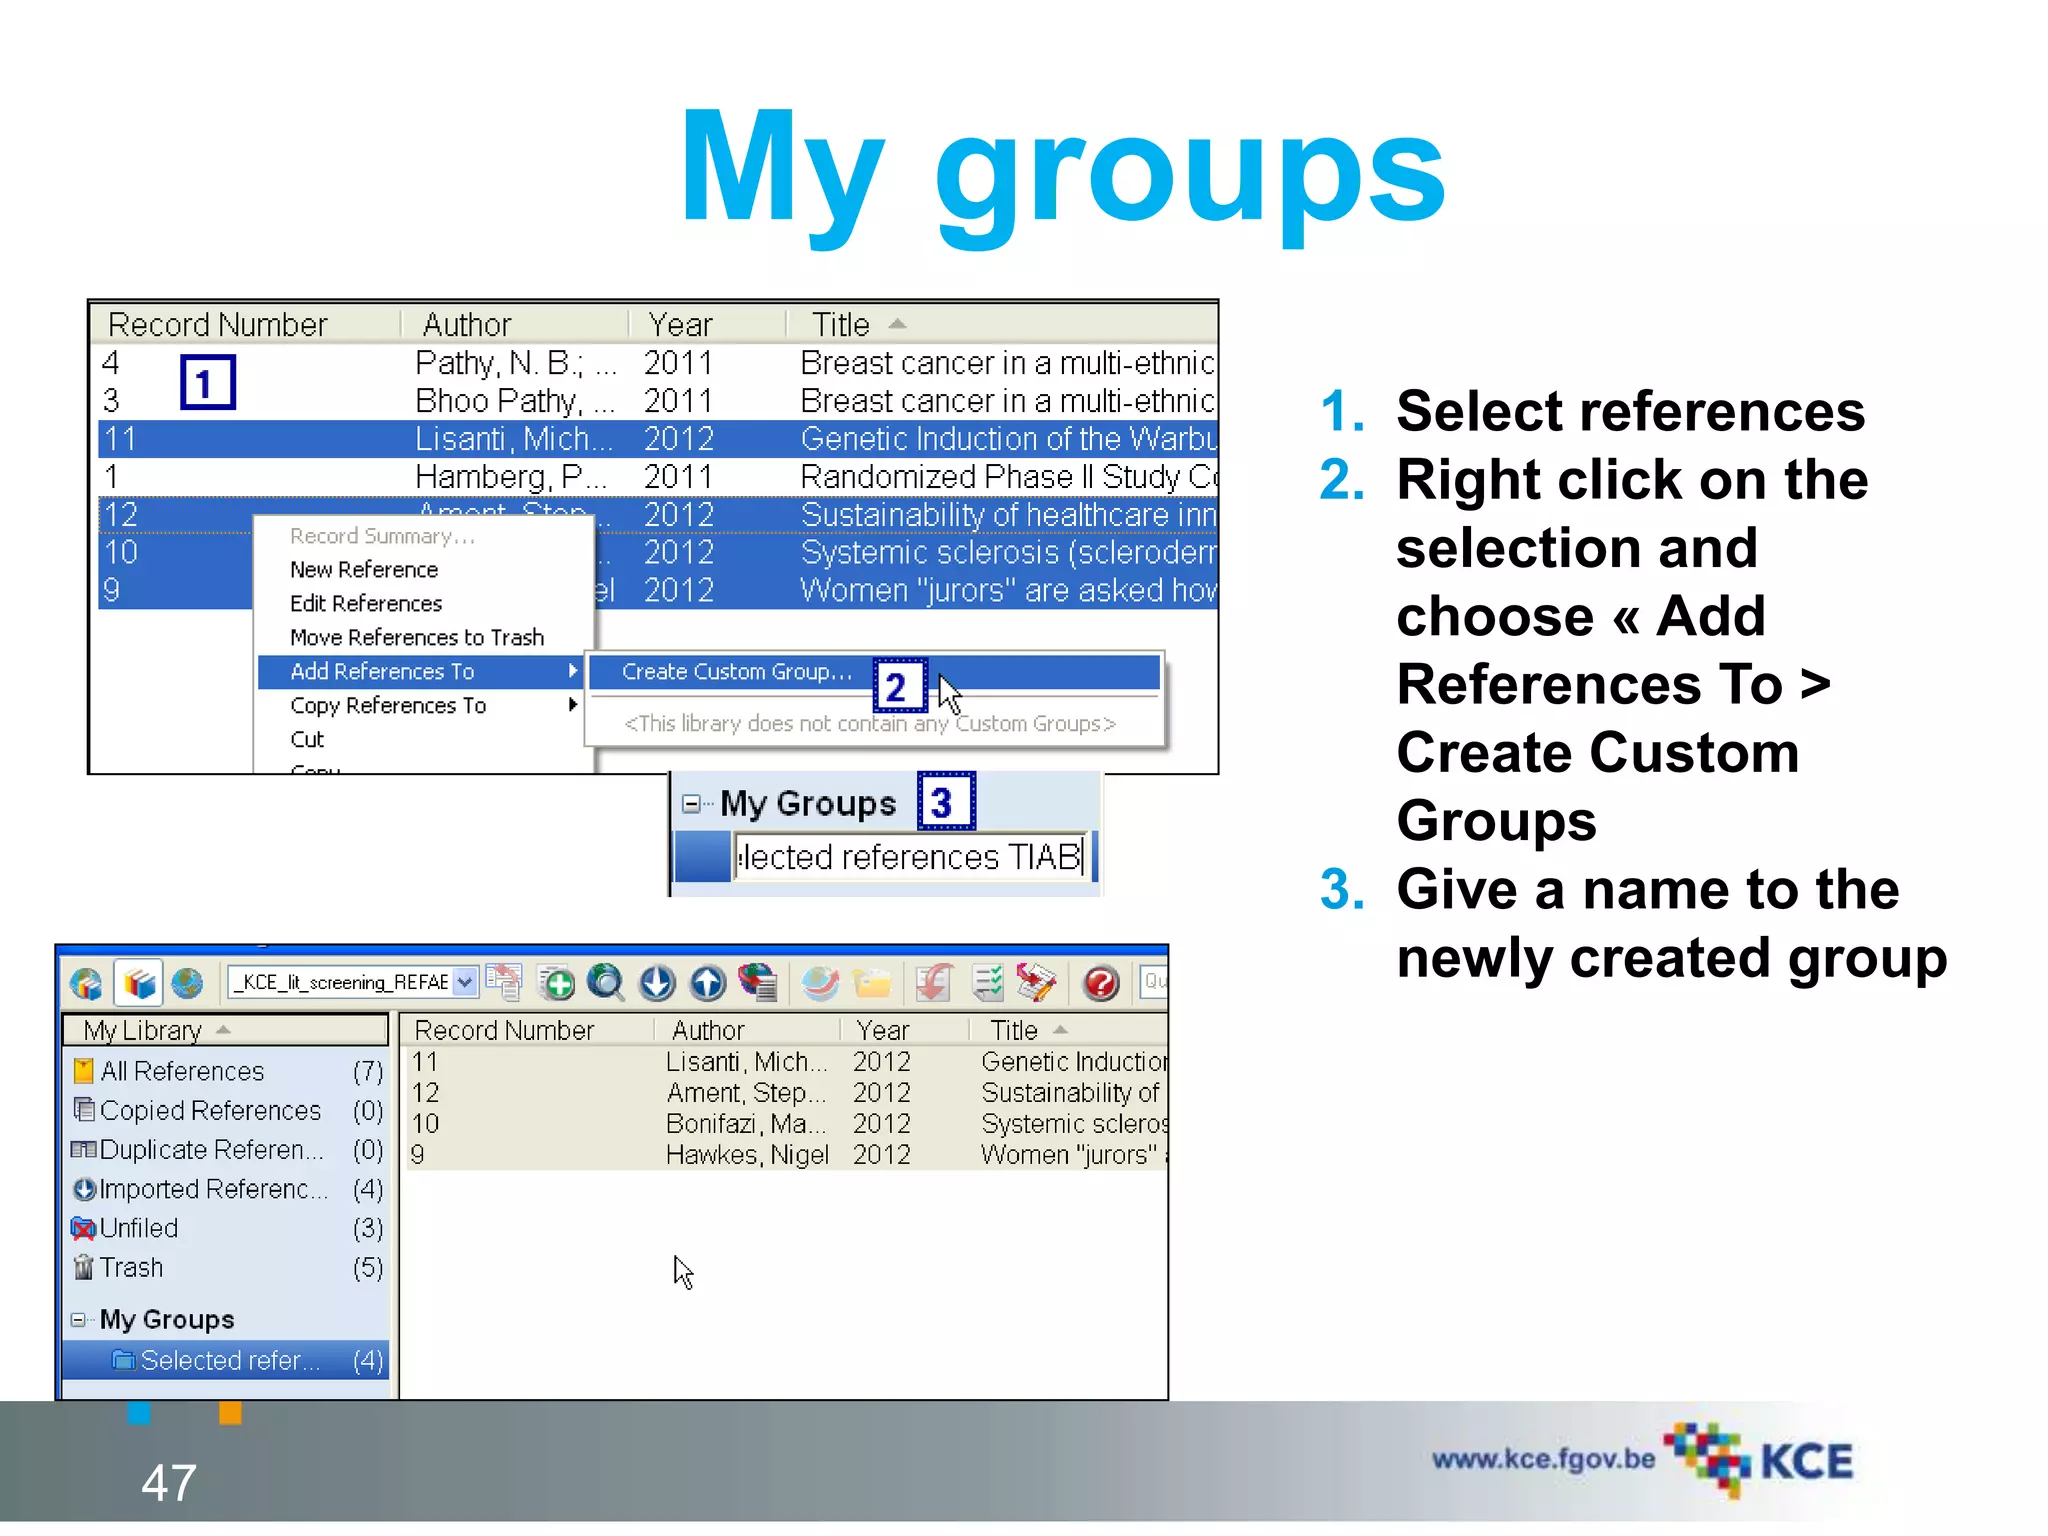Click the Open Link globe arrow icon

[x=821, y=983]
